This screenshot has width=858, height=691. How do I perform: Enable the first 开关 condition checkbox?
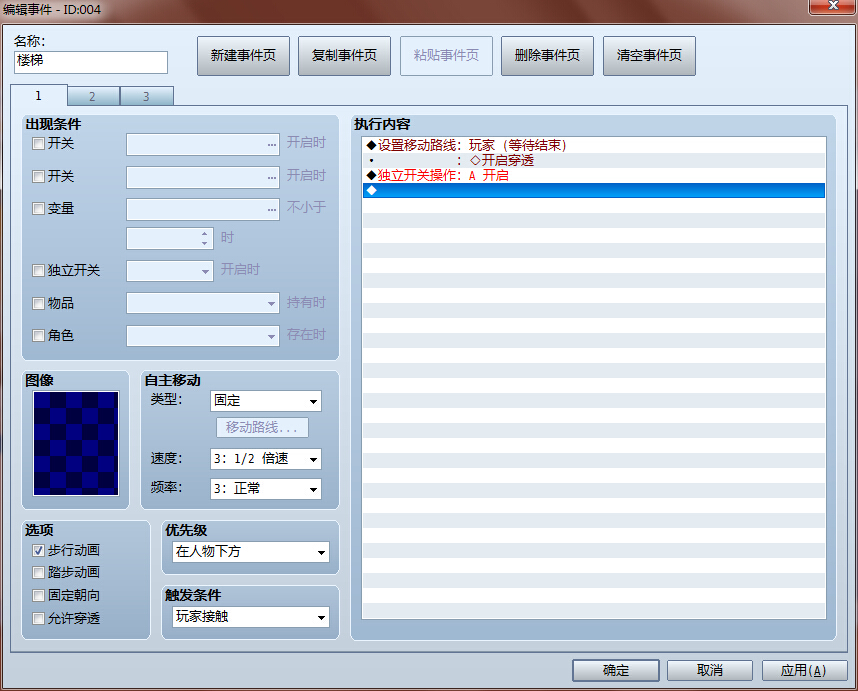point(38,144)
